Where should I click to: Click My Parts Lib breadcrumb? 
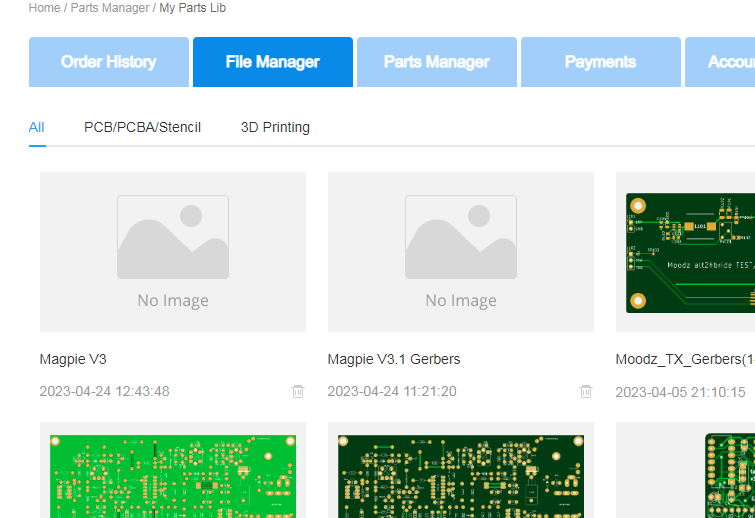coord(193,8)
